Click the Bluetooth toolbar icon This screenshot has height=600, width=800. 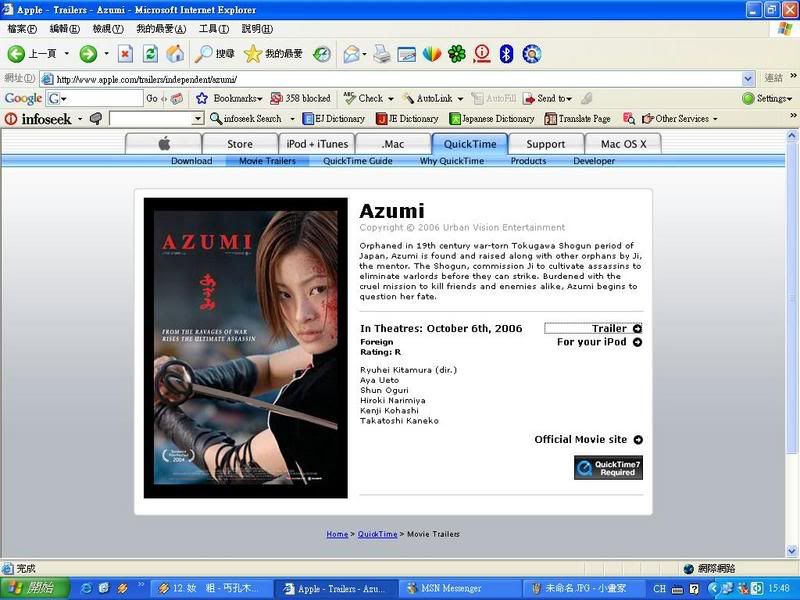[x=506, y=54]
